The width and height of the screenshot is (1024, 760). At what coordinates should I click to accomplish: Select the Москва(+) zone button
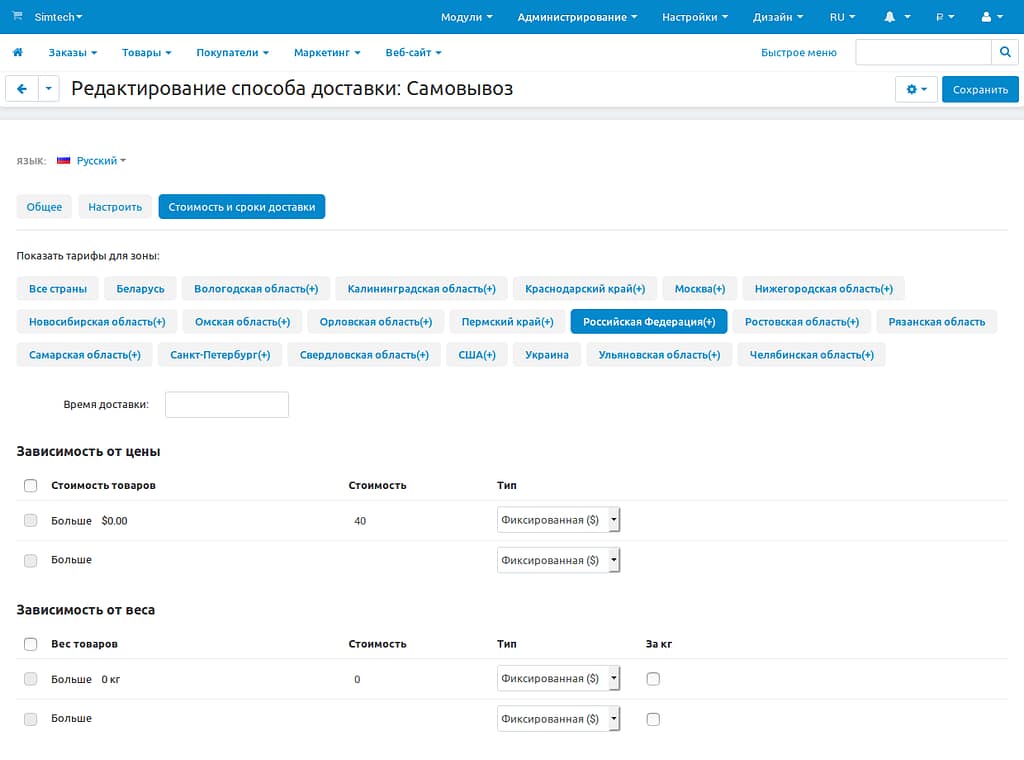(700, 289)
